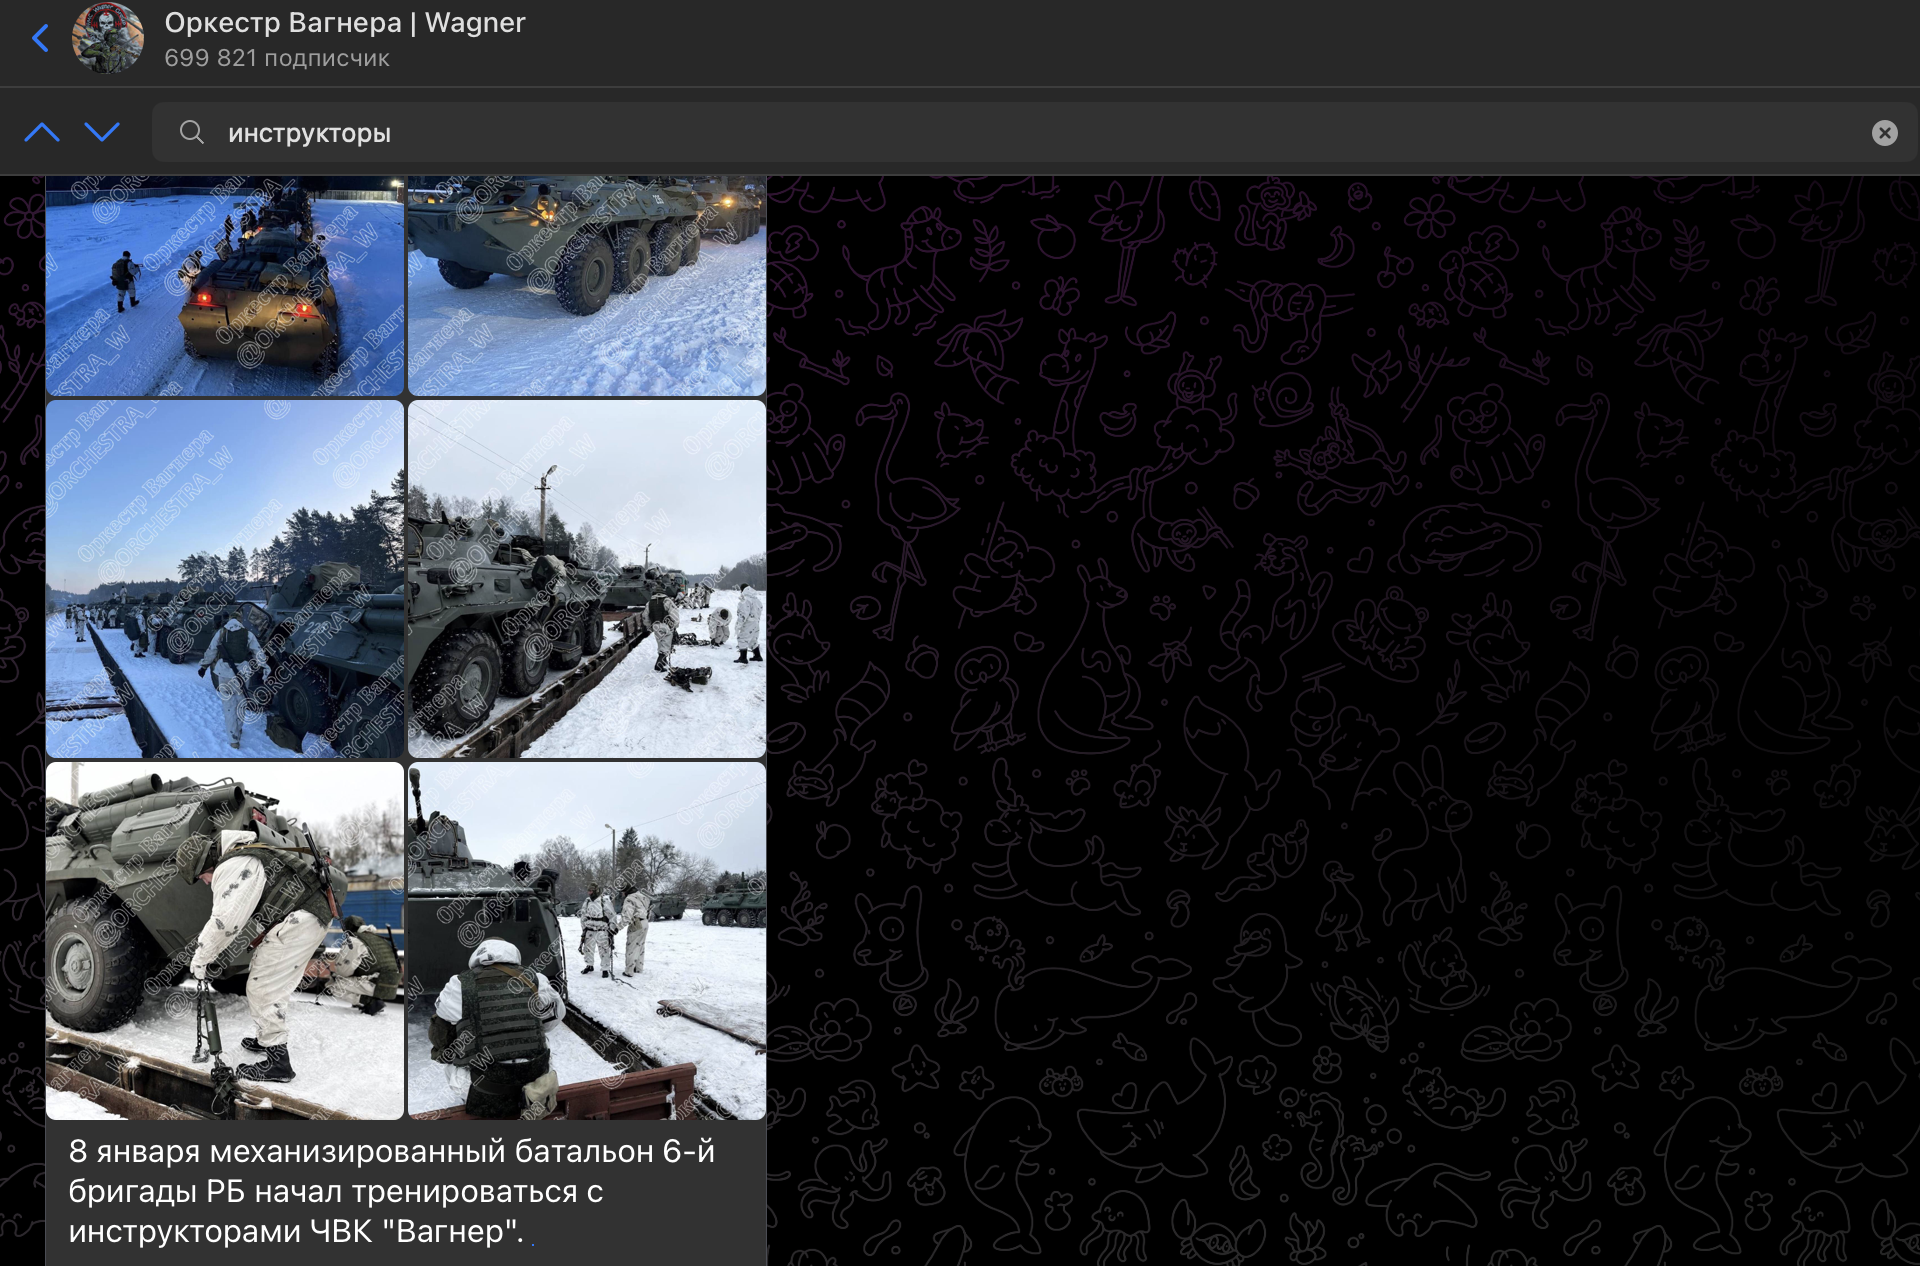Clear the search text with the X icon
Image resolution: width=1920 pixels, height=1266 pixels.
click(x=1884, y=133)
